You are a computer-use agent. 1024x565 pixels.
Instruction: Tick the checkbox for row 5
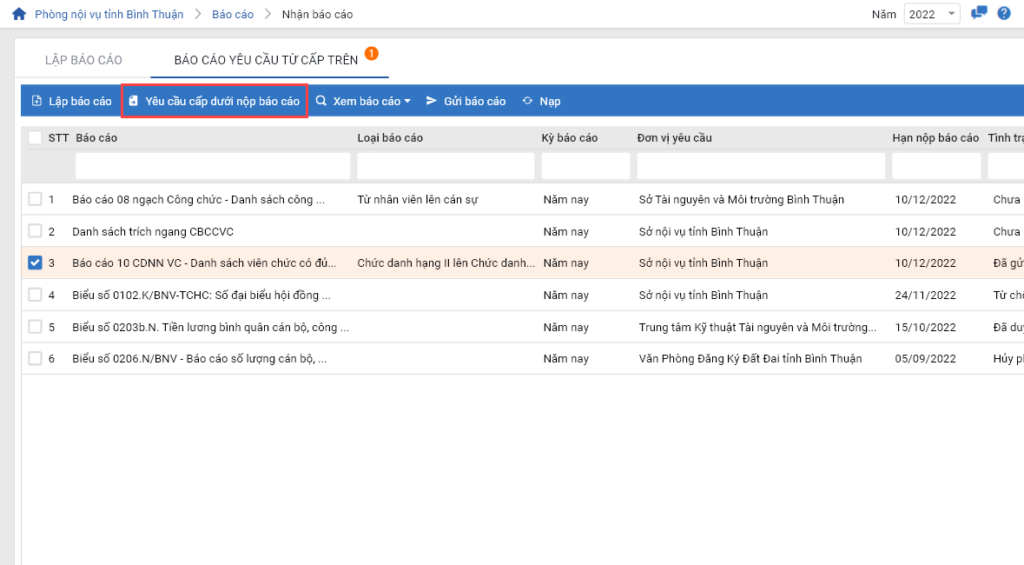point(35,327)
